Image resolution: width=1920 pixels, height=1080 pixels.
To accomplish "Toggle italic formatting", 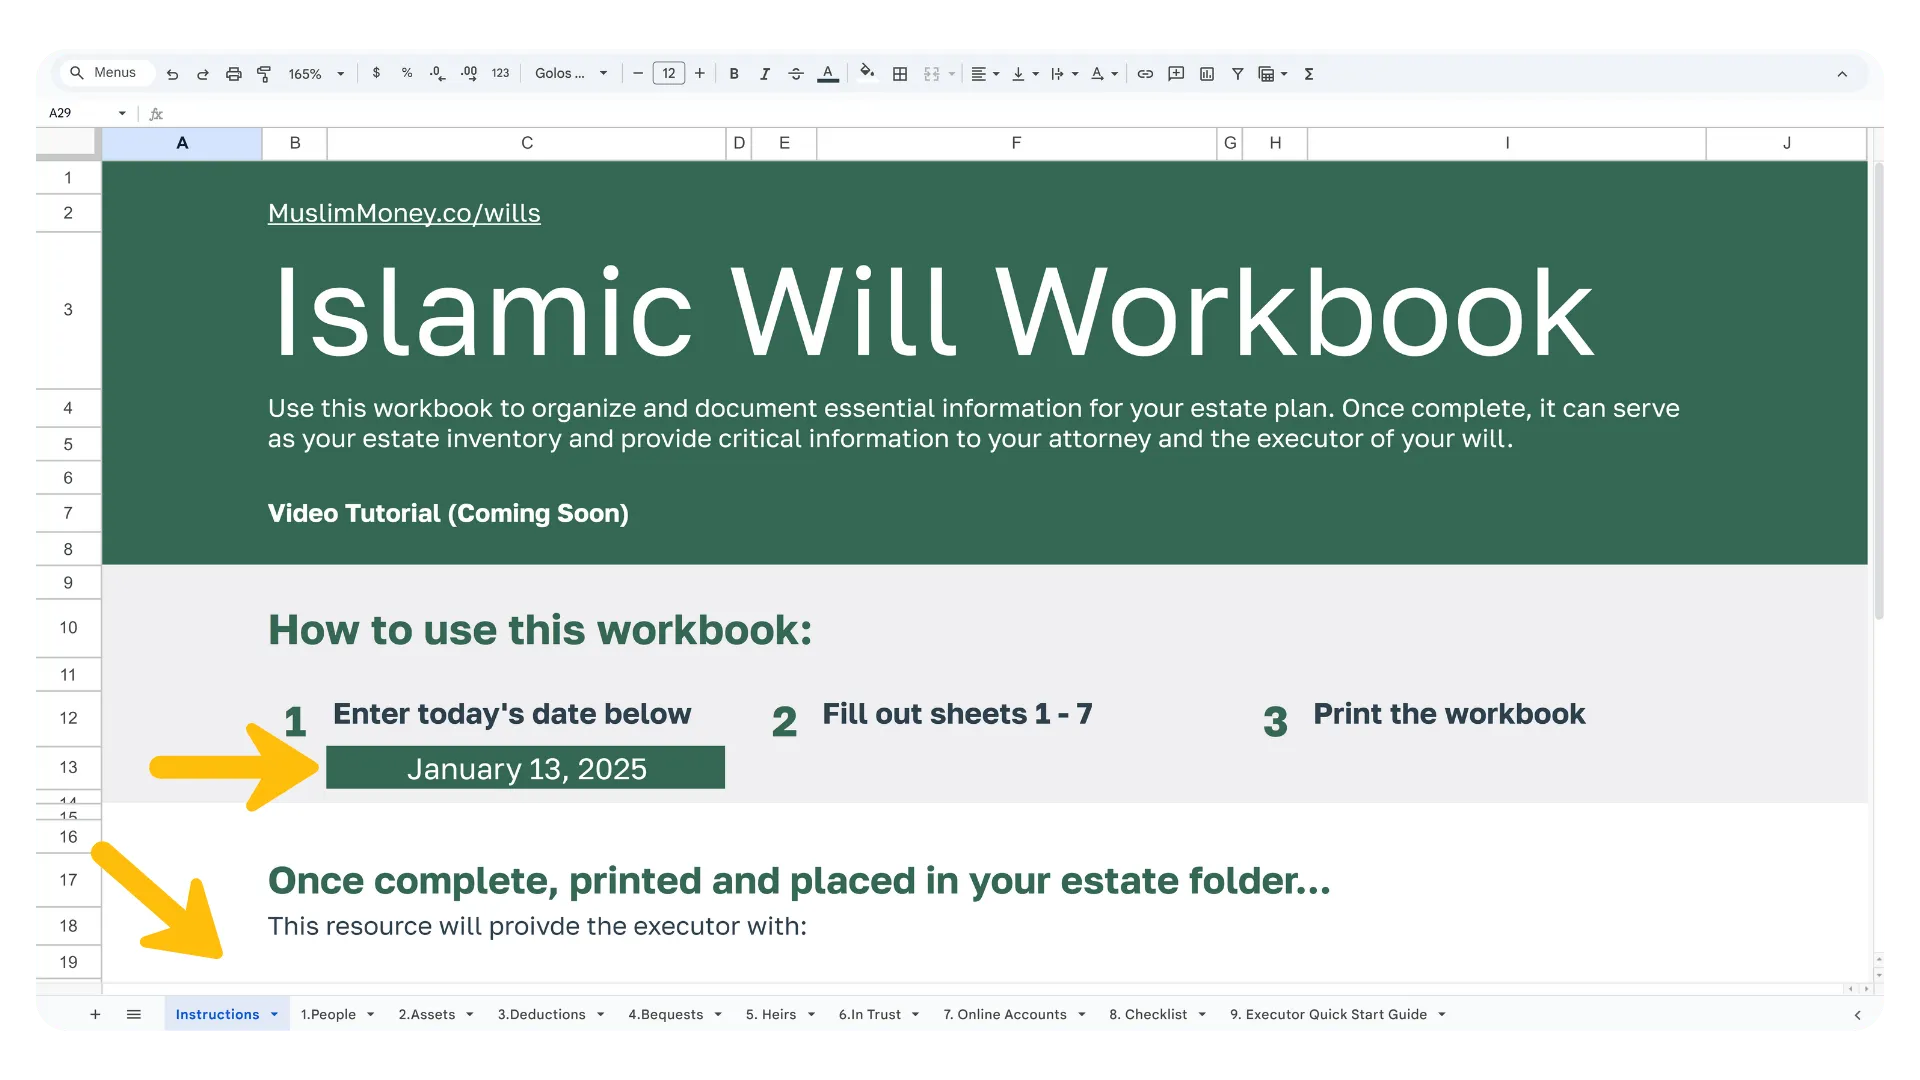I will coord(765,74).
